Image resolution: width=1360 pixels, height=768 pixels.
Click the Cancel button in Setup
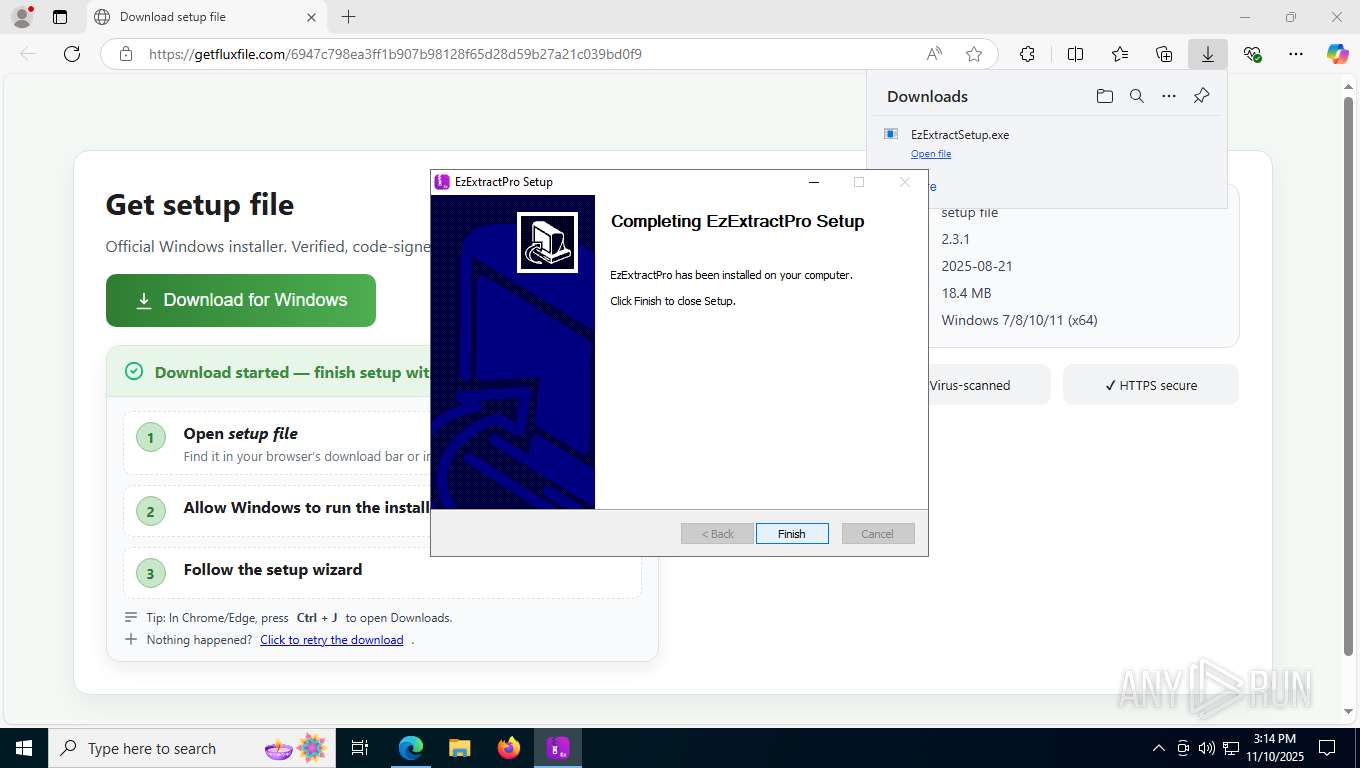[878, 534]
